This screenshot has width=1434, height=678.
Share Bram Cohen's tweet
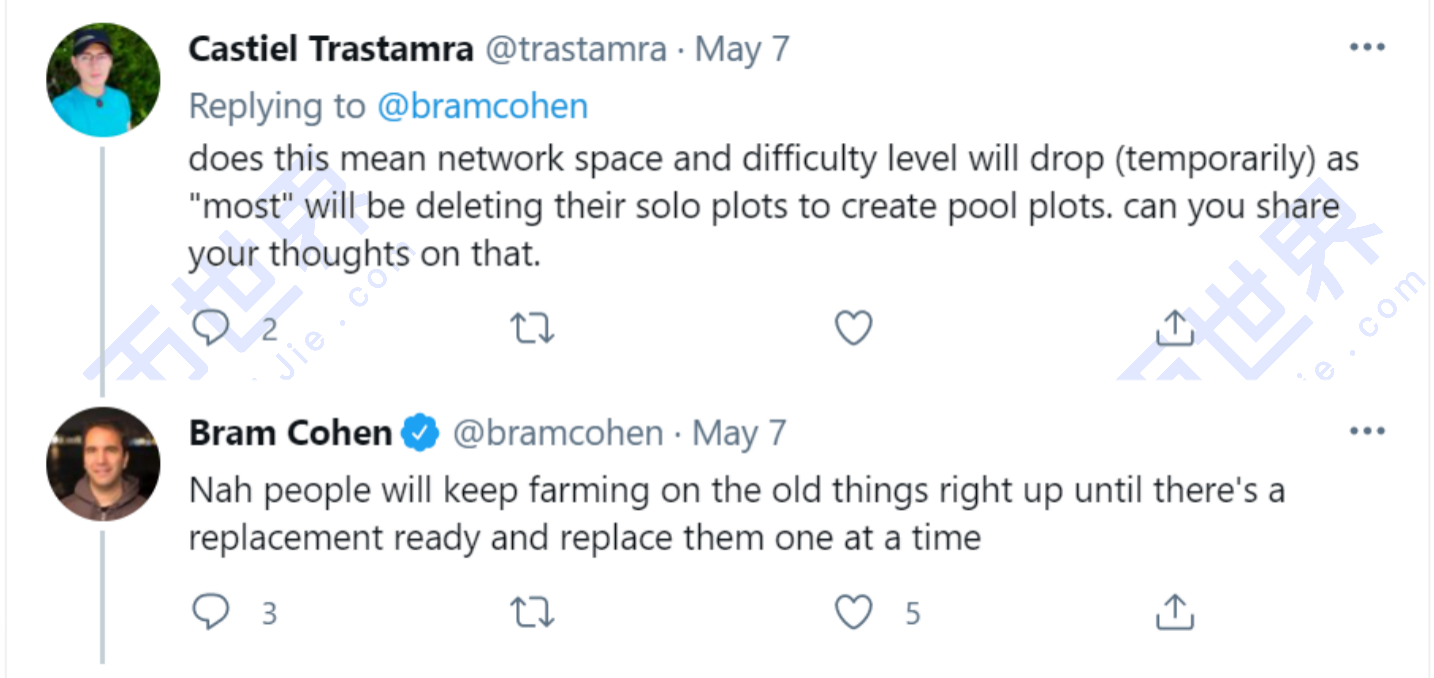(1175, 612)
